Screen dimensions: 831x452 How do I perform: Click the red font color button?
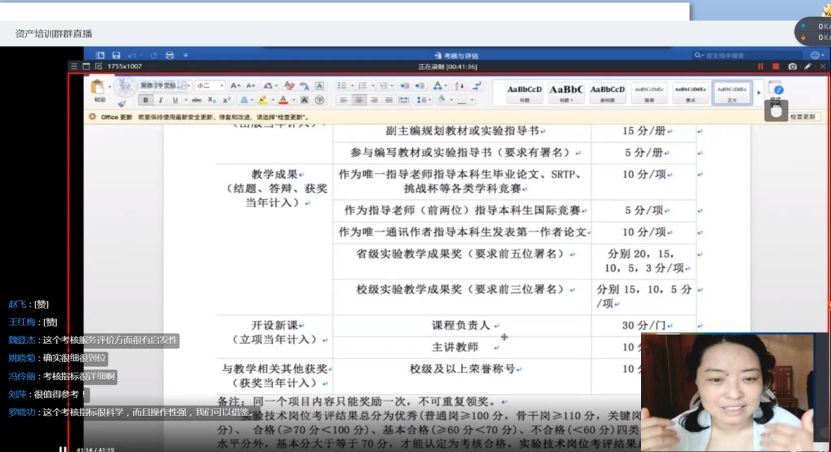tap(284, 100)
